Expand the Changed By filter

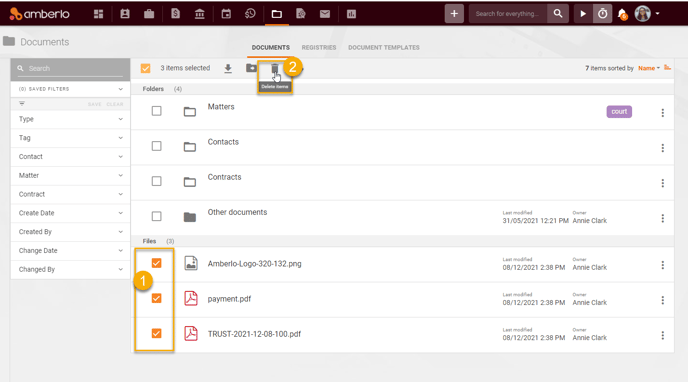[70, 270]
